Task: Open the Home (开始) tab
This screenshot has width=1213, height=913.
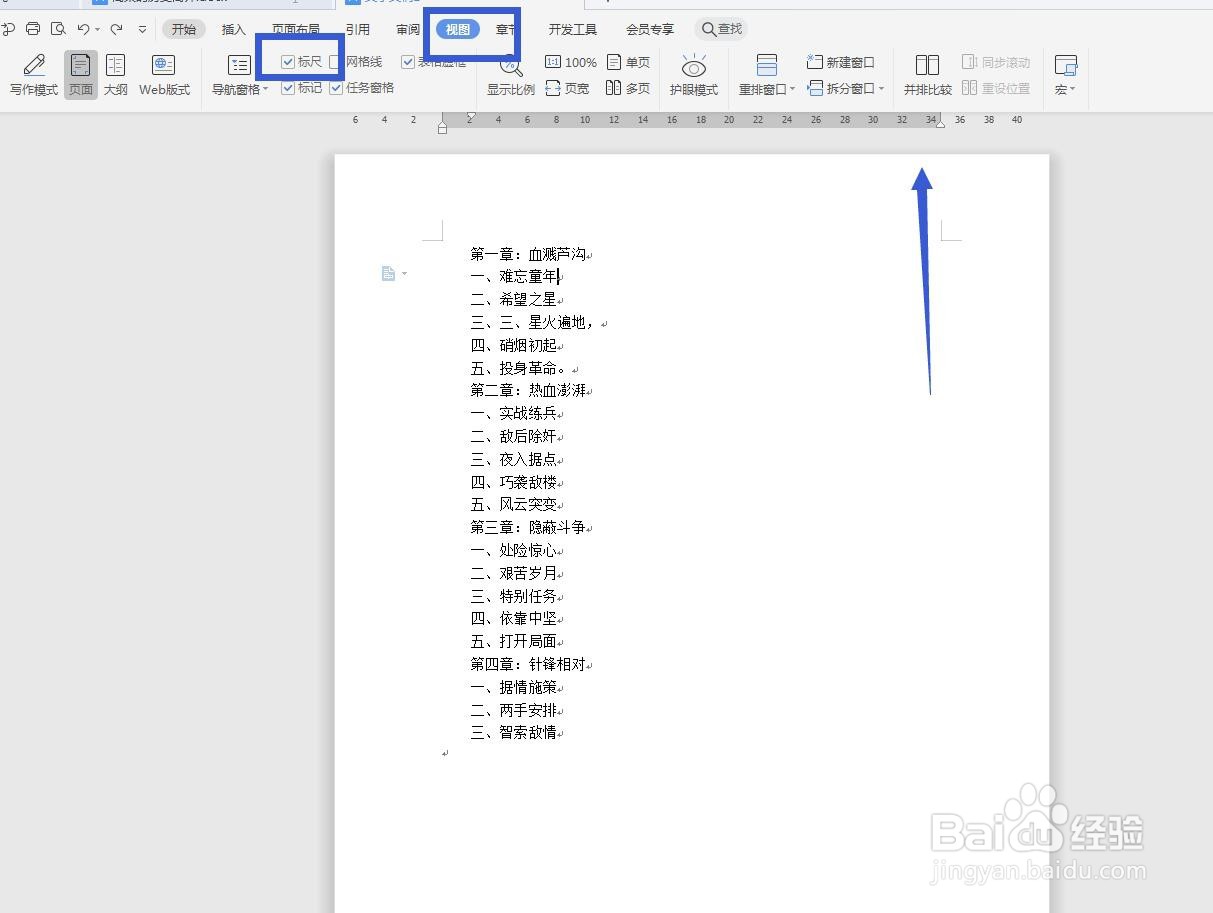Action: 184,29
